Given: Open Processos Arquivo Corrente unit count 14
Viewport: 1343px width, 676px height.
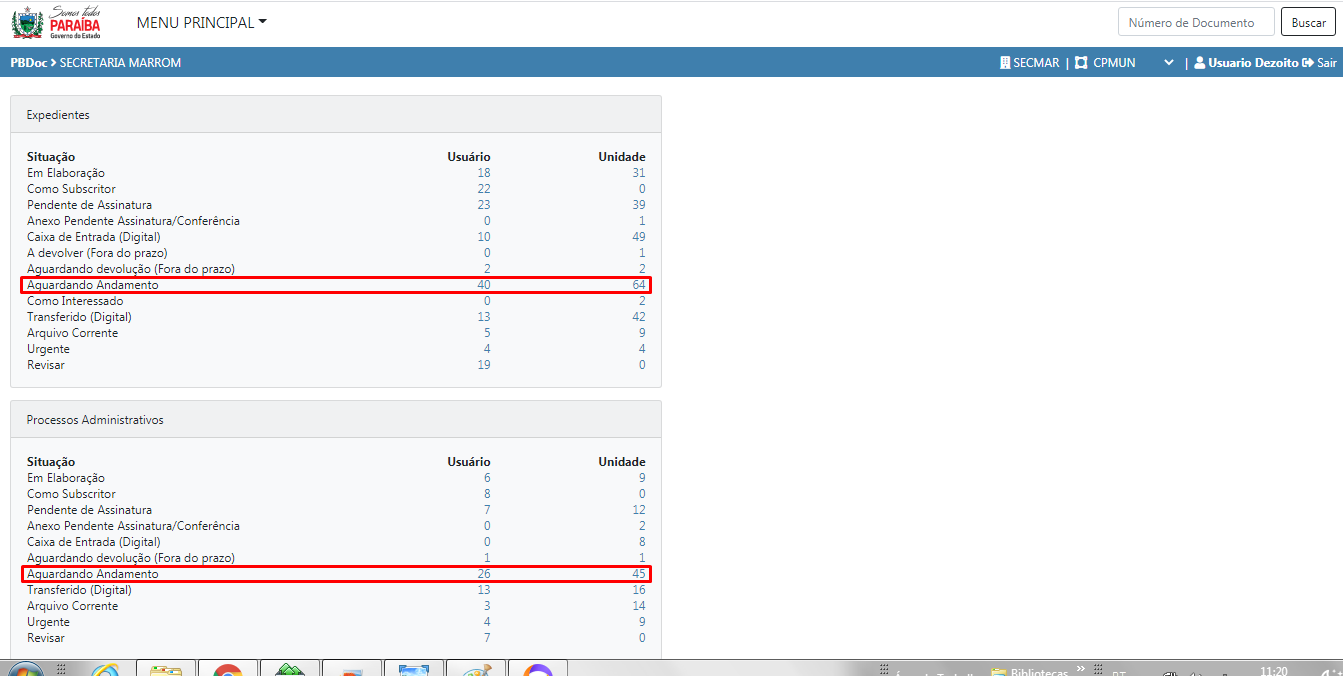Looking at the screenshot, I should click(x=638, y=606).
